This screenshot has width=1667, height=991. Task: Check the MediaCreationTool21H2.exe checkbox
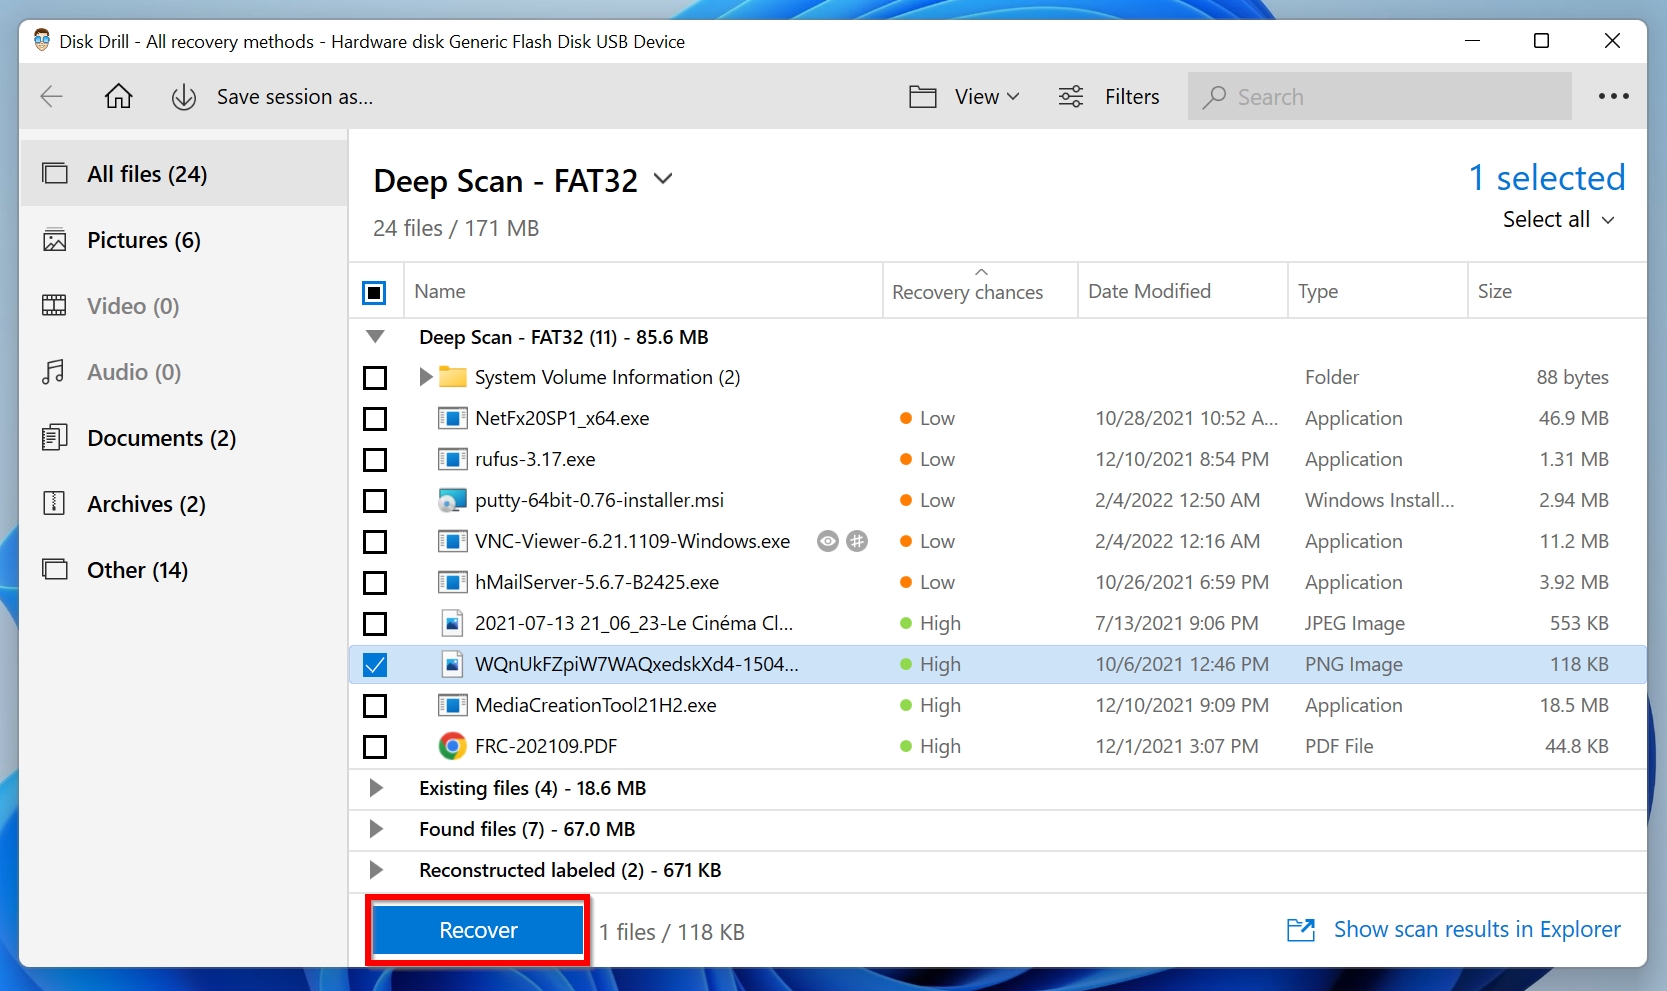coord(375,706)
